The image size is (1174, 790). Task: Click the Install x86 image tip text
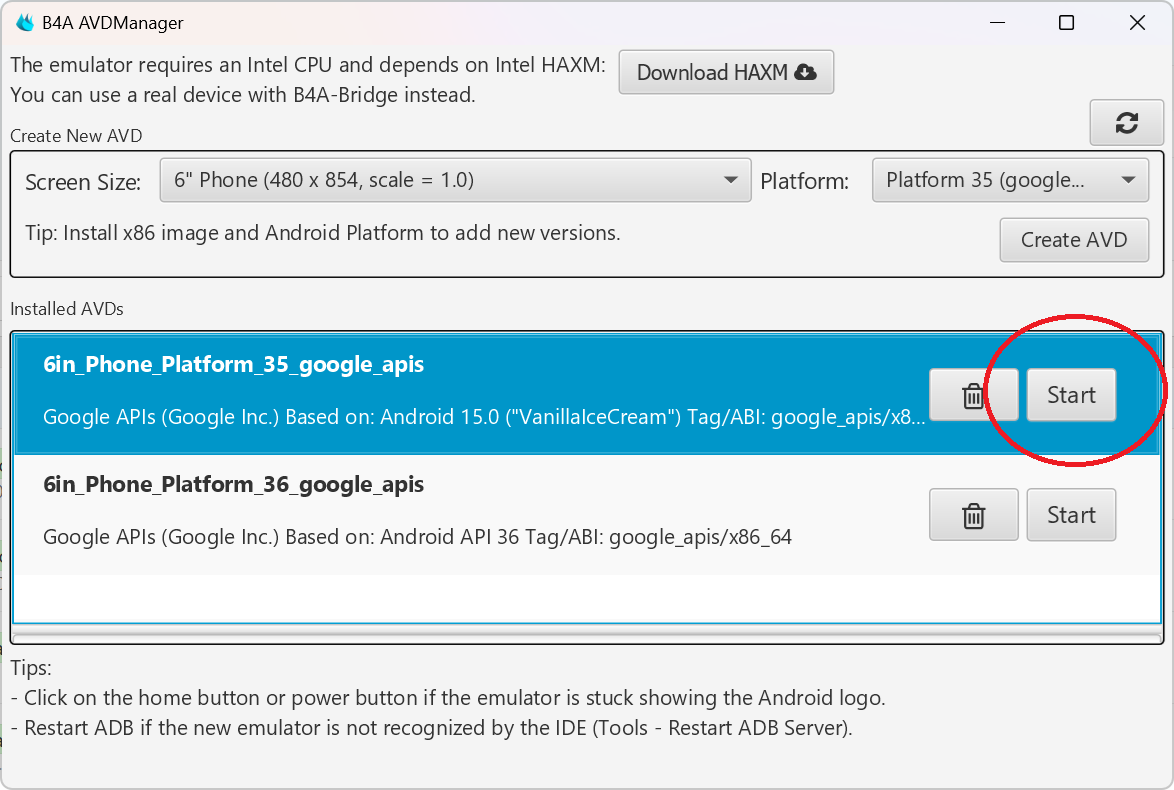coord(323,233)
